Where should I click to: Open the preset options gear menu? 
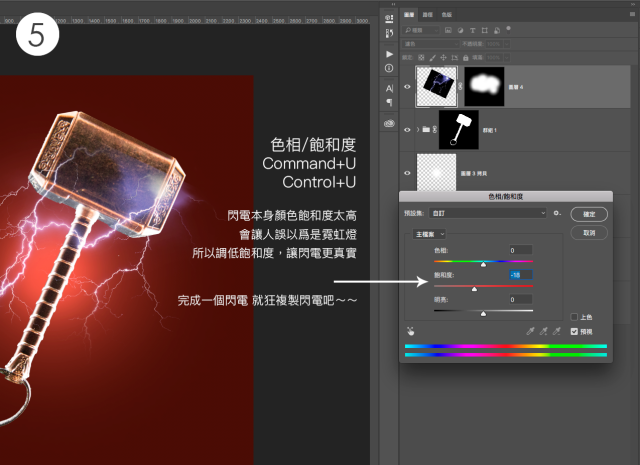557,213
